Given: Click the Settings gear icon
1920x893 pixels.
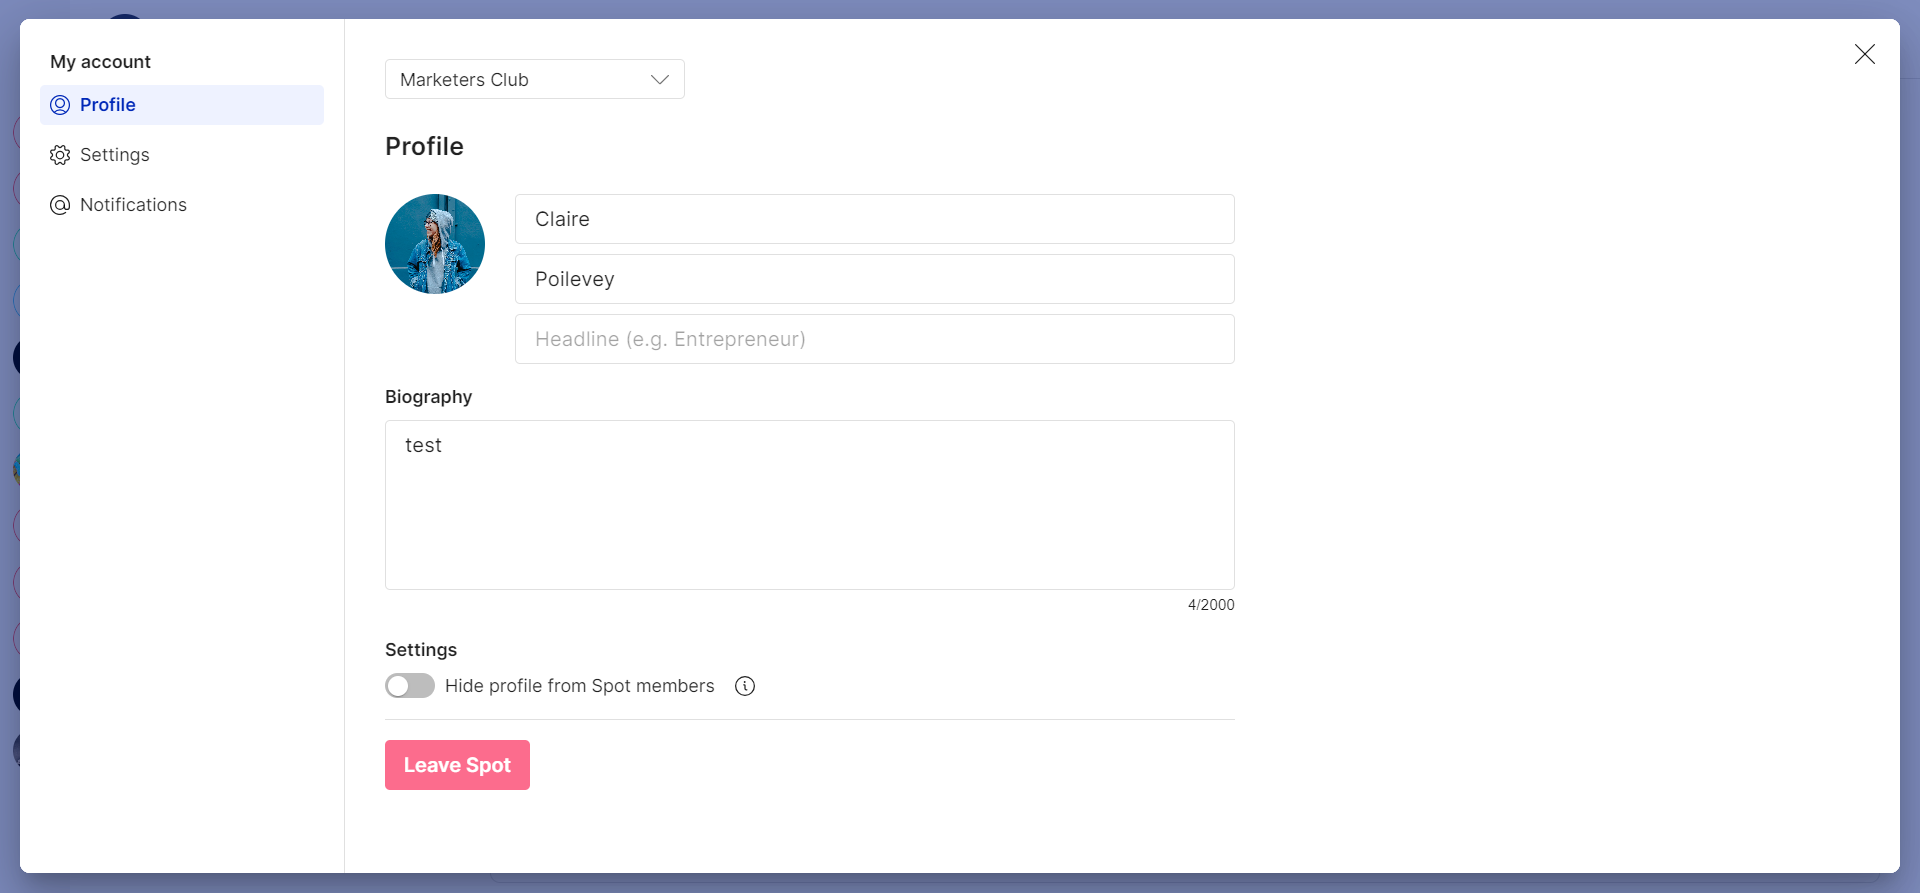Looking at the screenshot, I should (60, 155).
